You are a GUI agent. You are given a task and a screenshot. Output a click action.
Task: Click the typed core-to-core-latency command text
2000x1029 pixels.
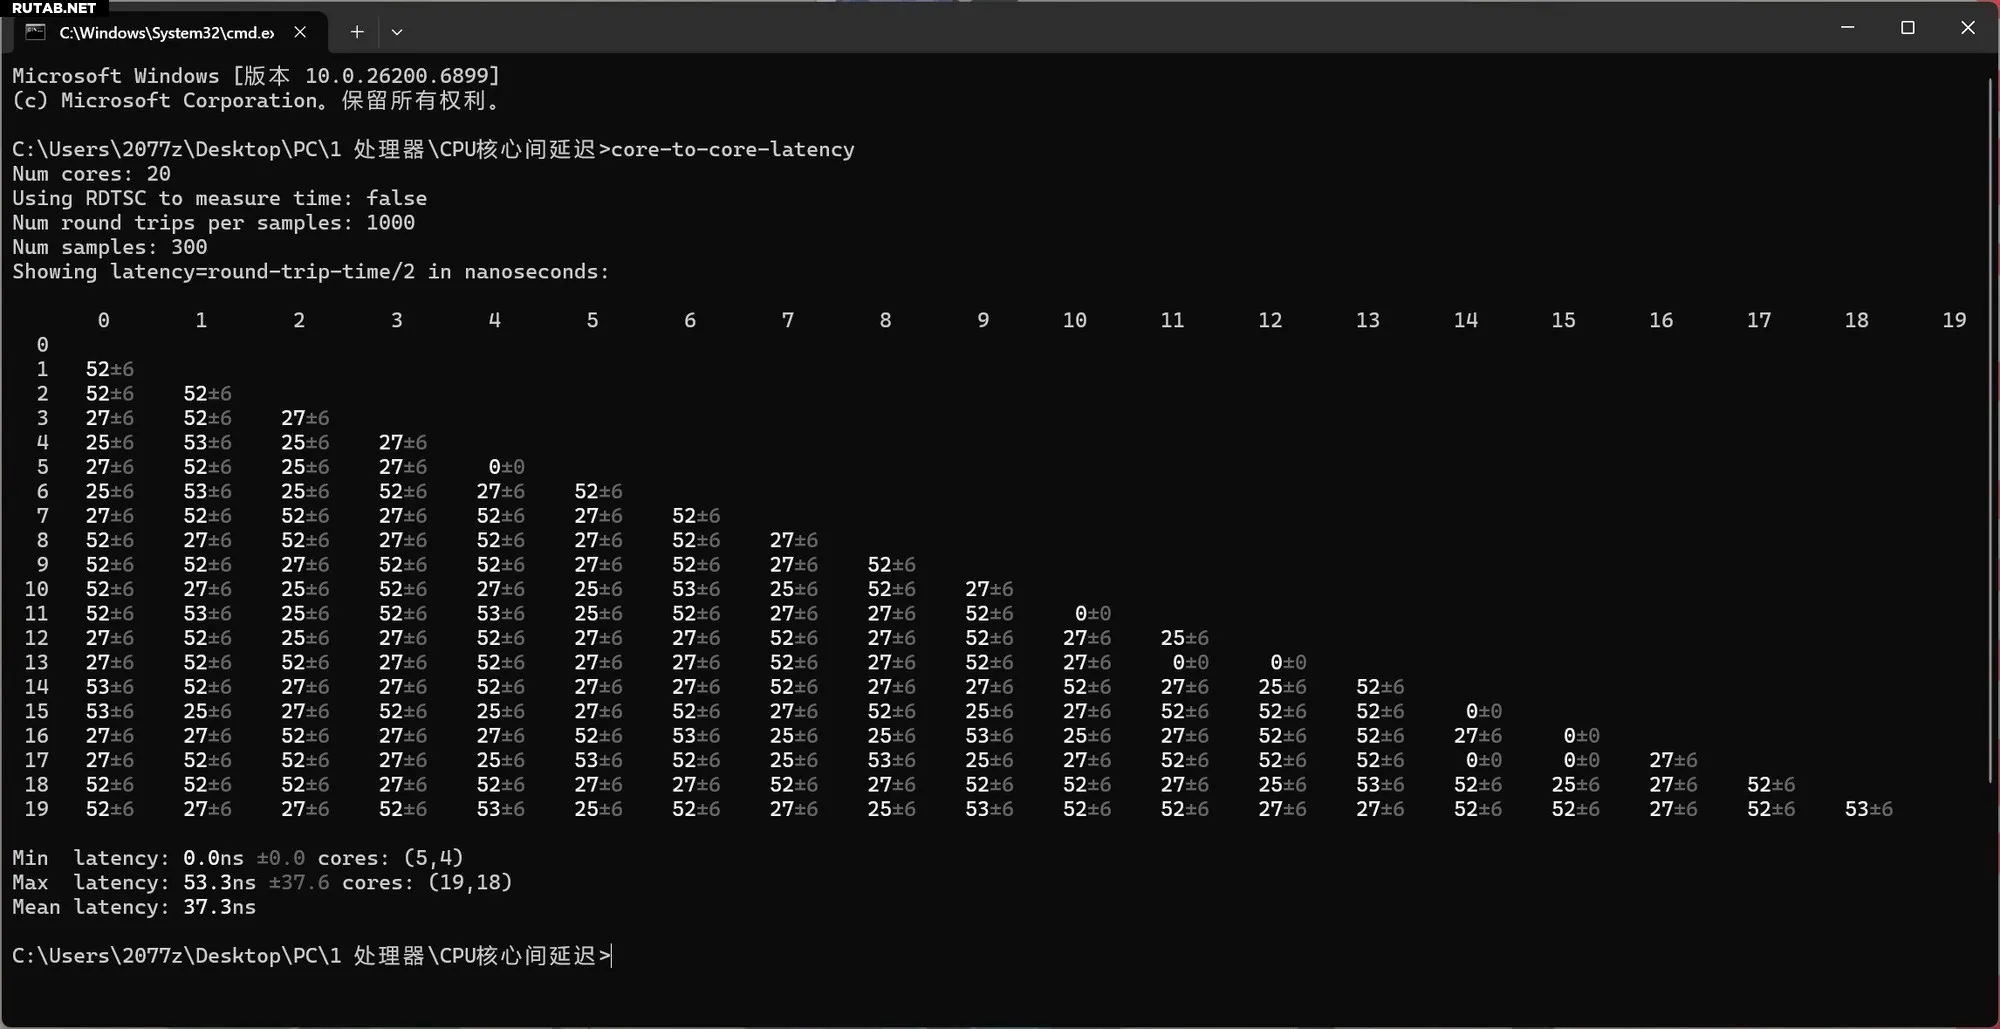[732, 150]
